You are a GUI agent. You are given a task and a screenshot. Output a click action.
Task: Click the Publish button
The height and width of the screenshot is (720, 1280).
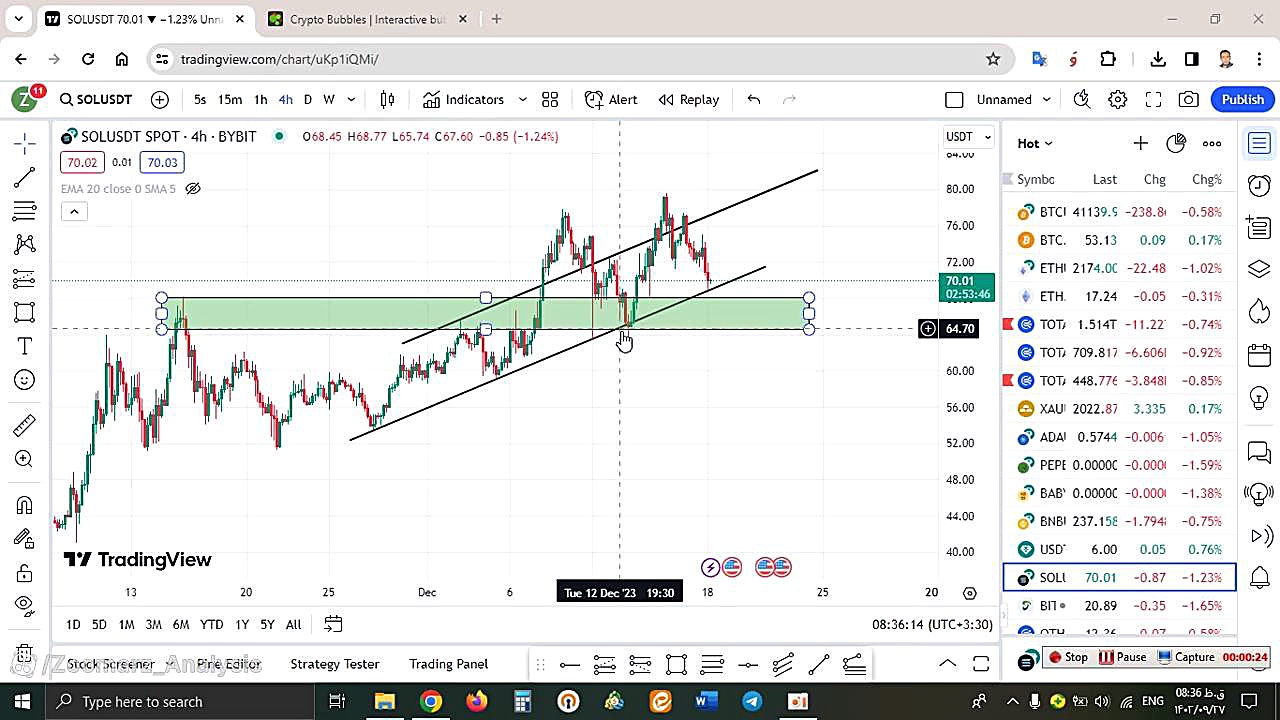1243,99
